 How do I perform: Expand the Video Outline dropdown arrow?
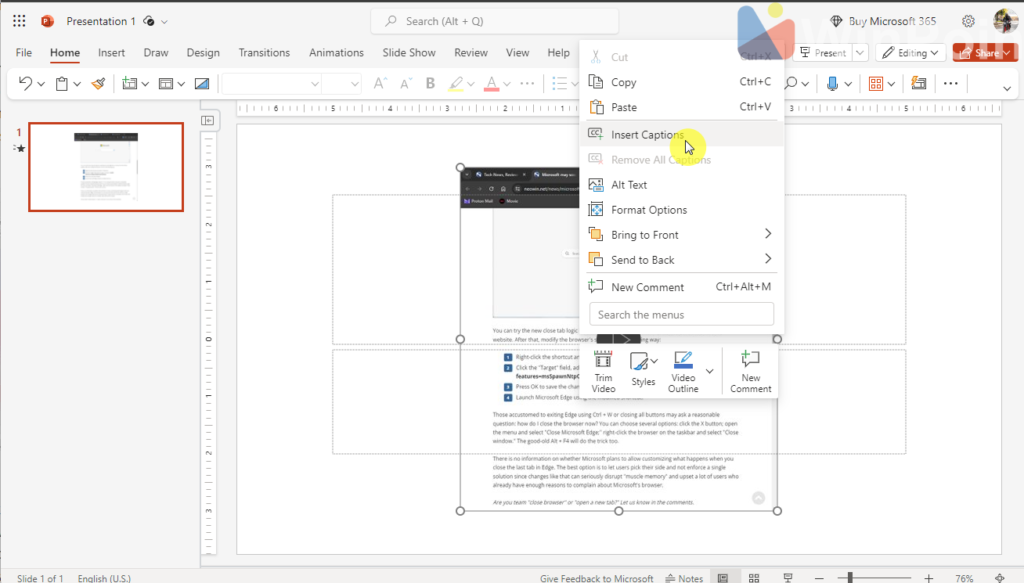coord(709,371)
